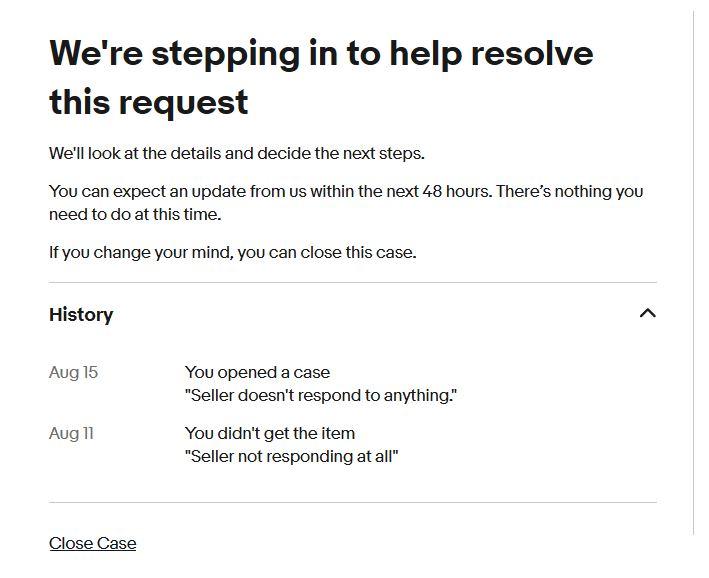Click the vertical scrollbar on the right edge
This screenshot has height=578, width=709.
point(694,271)
